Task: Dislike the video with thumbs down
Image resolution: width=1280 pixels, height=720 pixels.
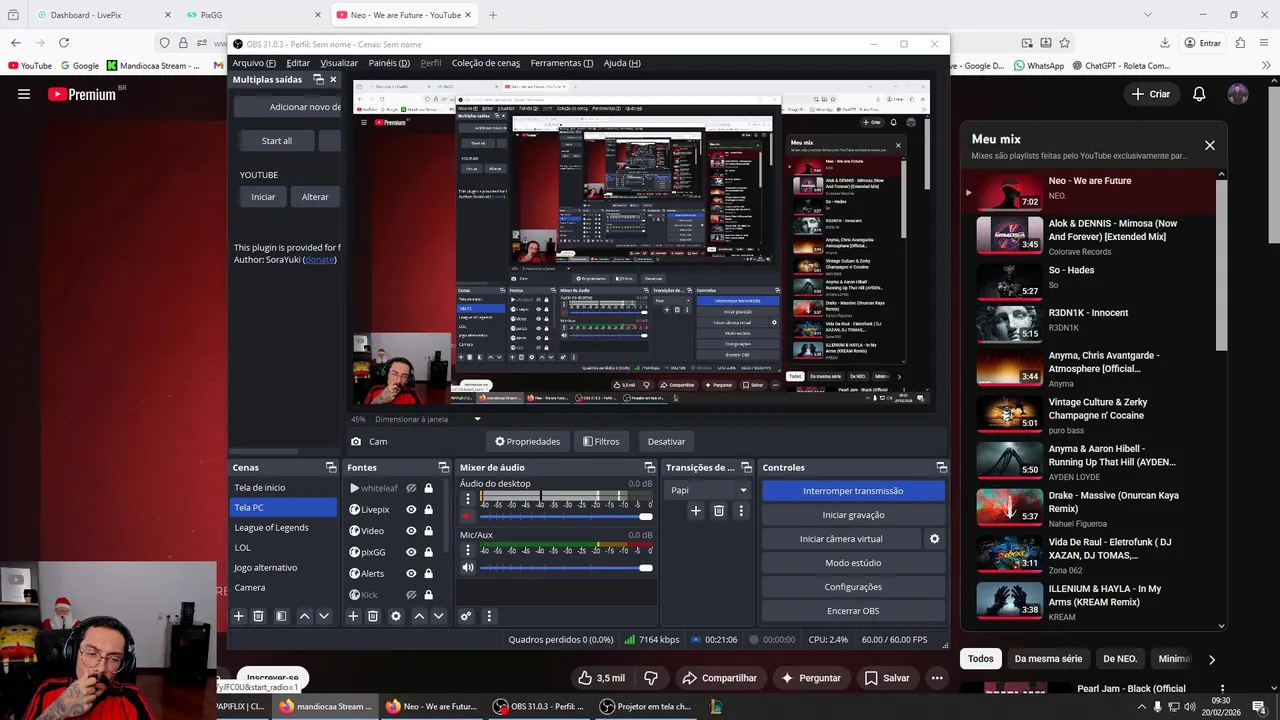Action: point(651,678)
